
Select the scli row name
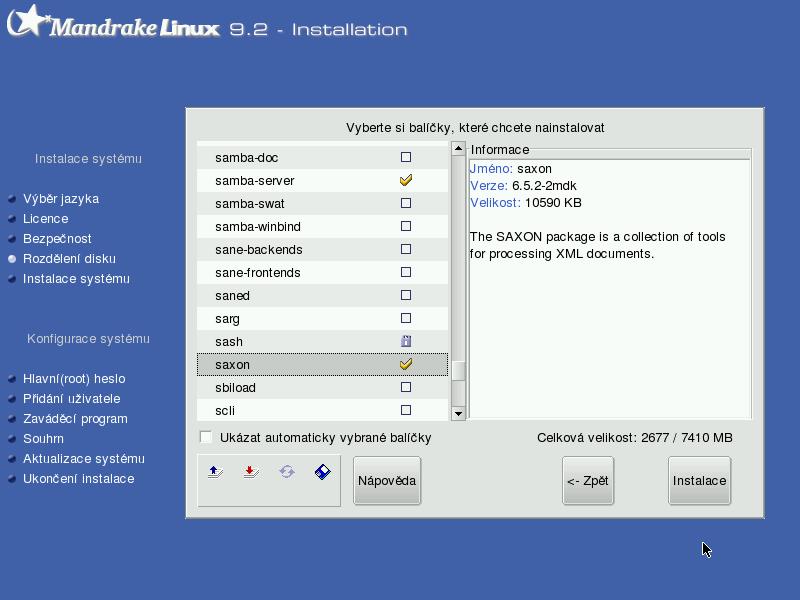click(x=225, y=410)
